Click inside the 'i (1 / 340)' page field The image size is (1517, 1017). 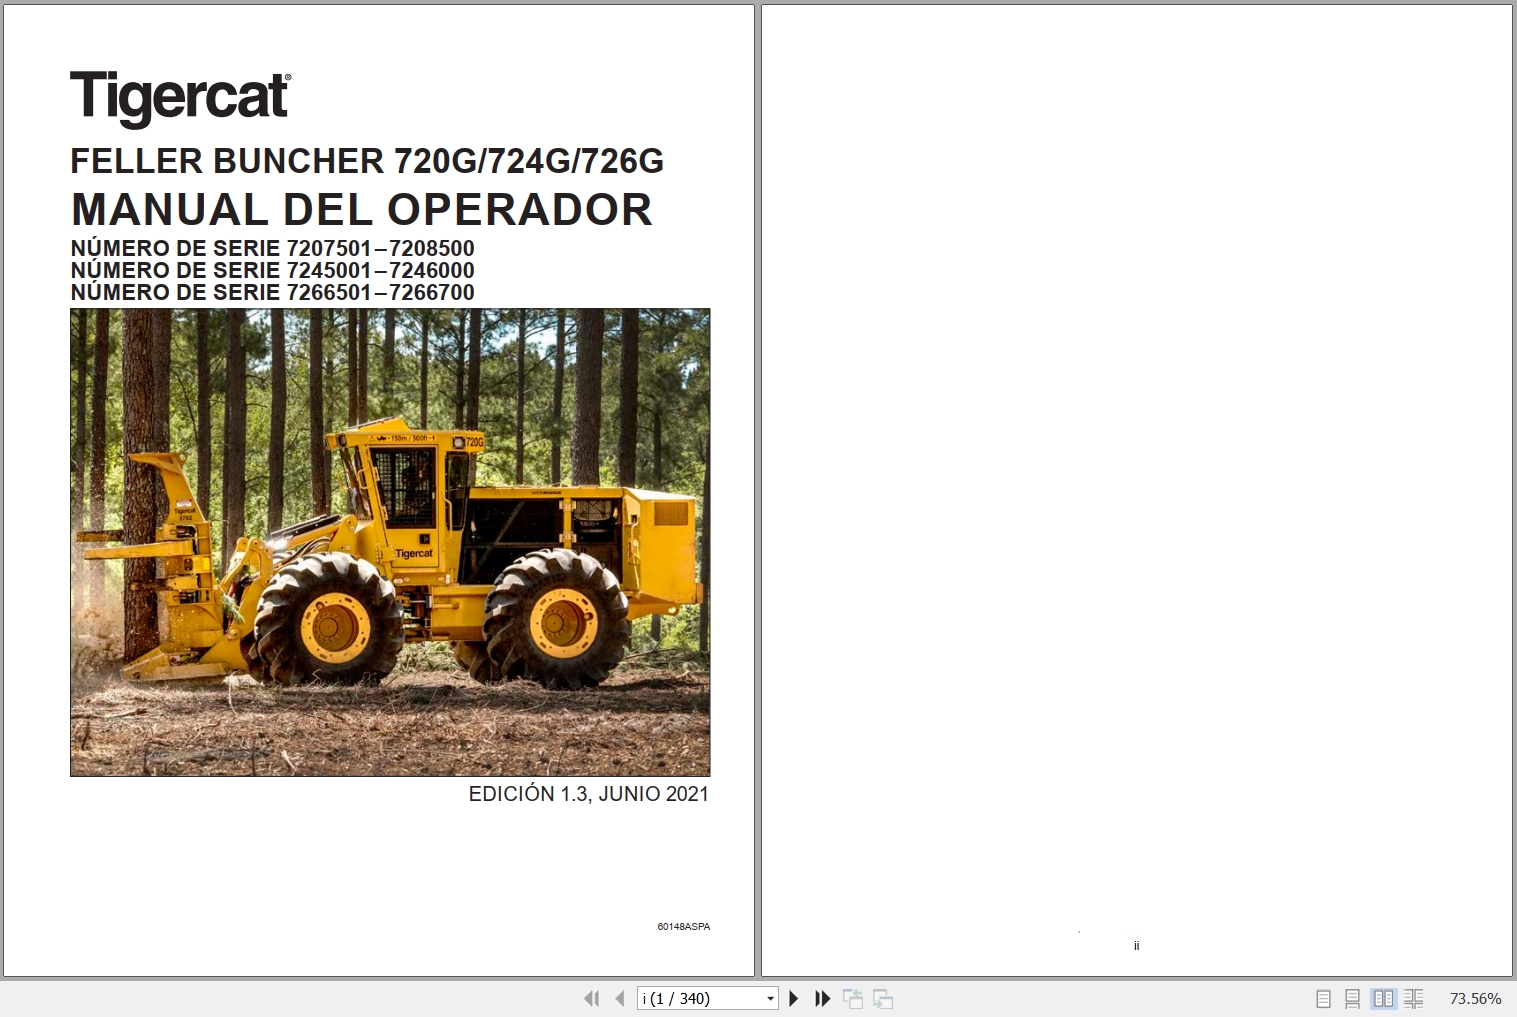(x=690, y=998)
